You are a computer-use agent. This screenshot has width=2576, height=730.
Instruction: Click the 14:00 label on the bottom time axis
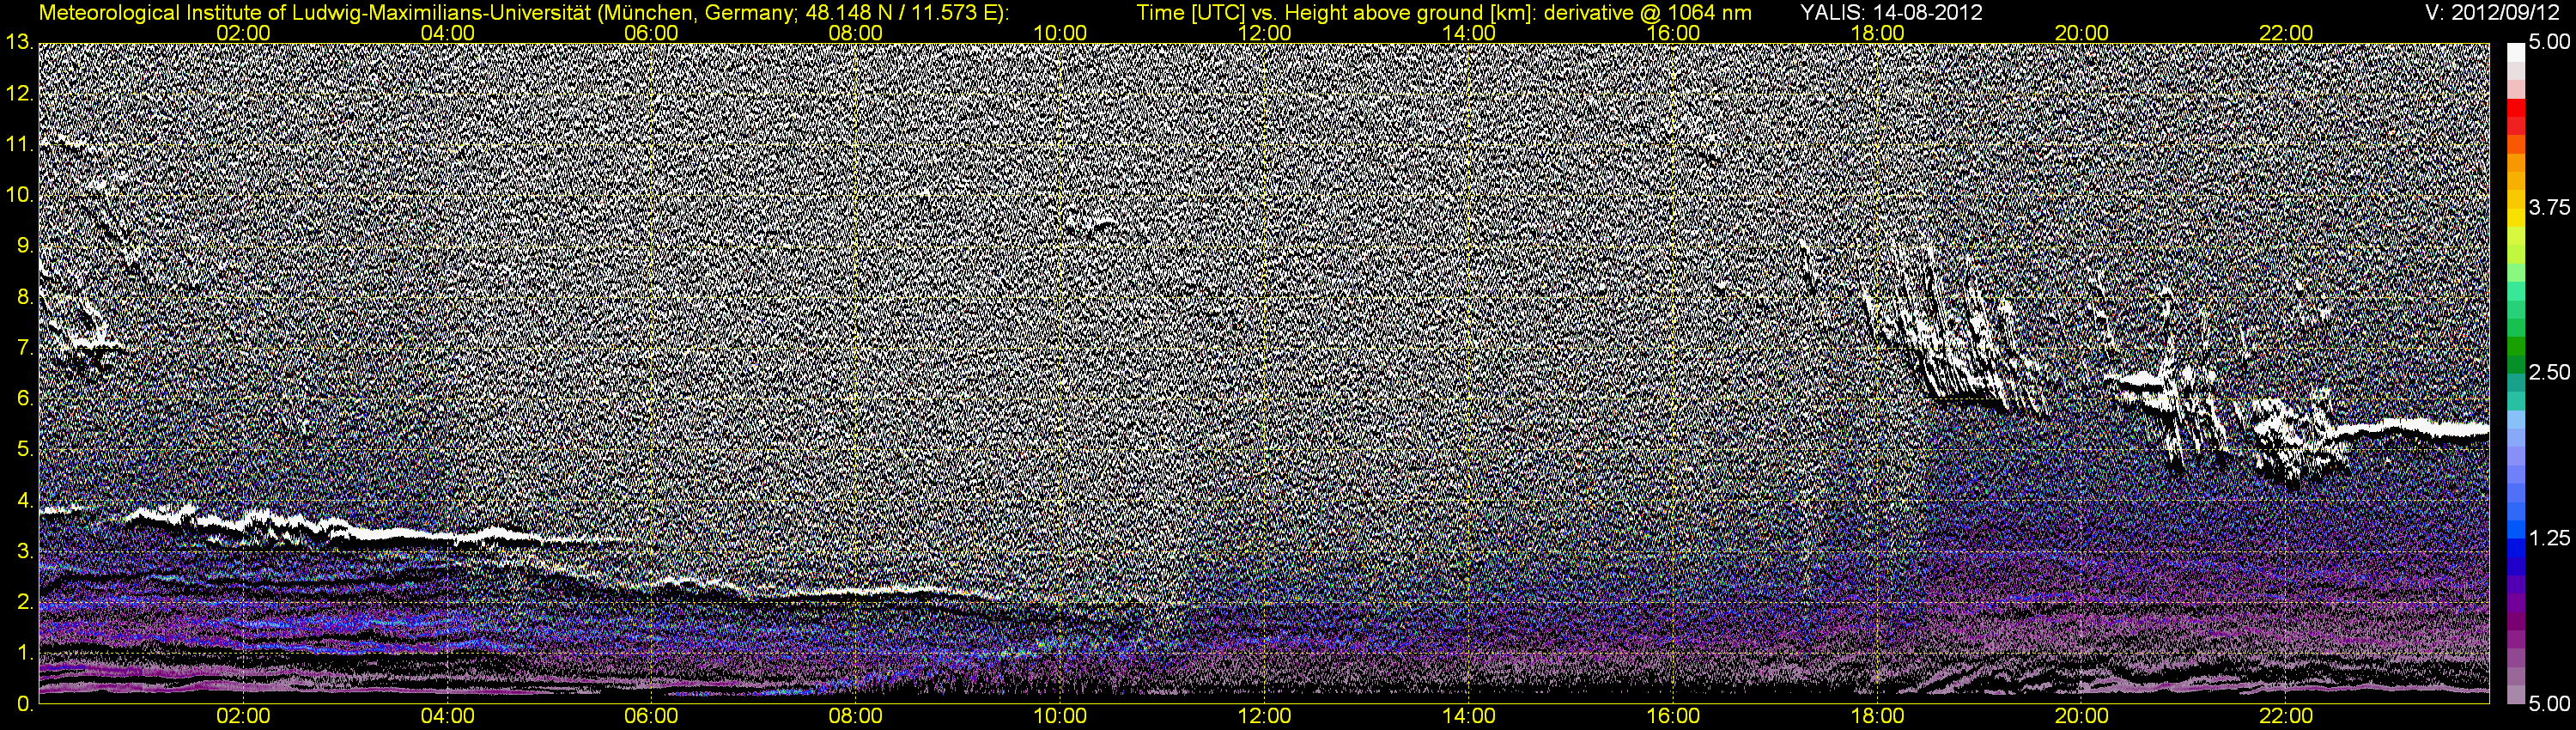pyautogui.click(x=1469, y=716)
